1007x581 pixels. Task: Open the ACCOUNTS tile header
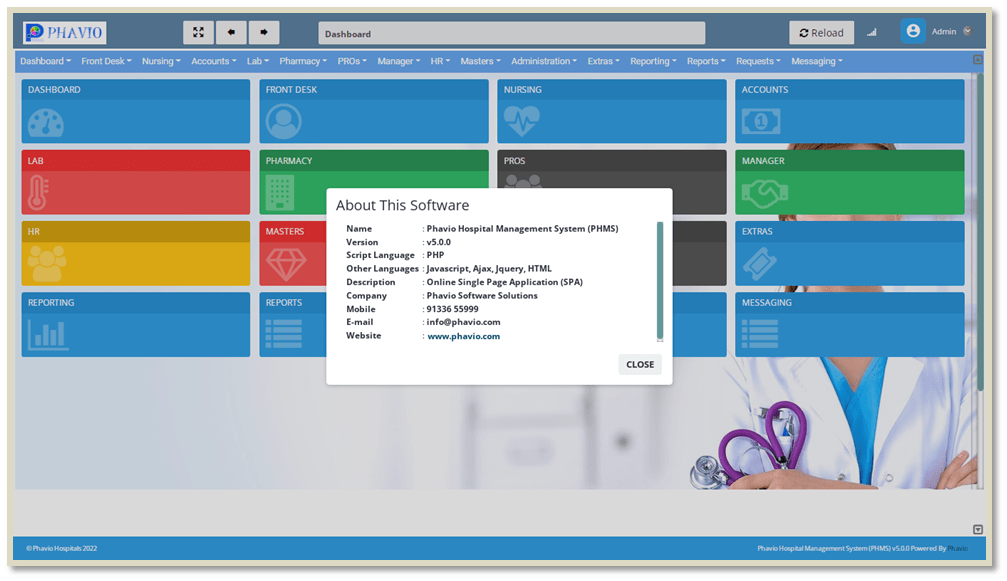850,89
